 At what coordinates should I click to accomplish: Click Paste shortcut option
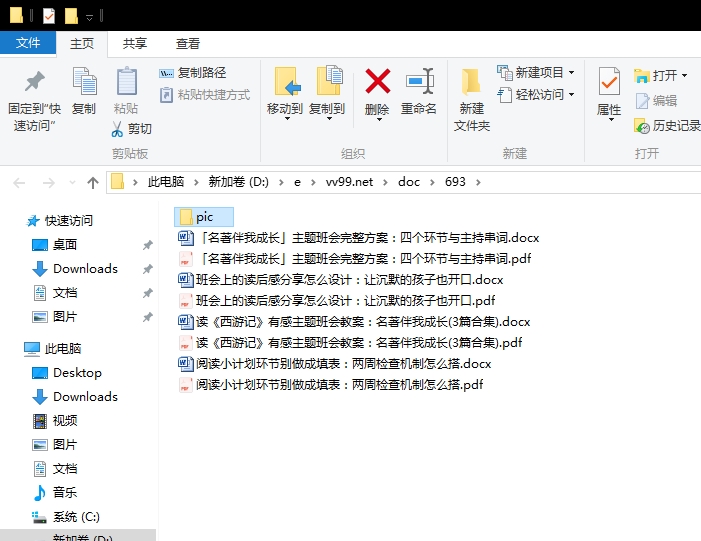coord(205,95)
